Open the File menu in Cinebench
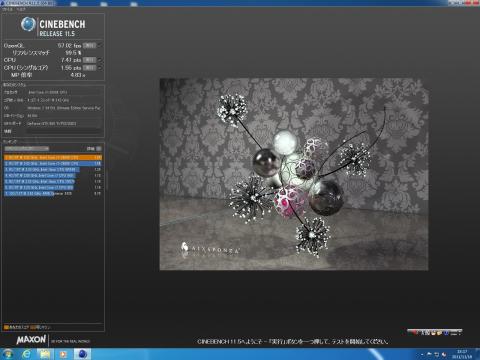Image resolution: width=480 pixels, height=360 pixels. [6, 9]
